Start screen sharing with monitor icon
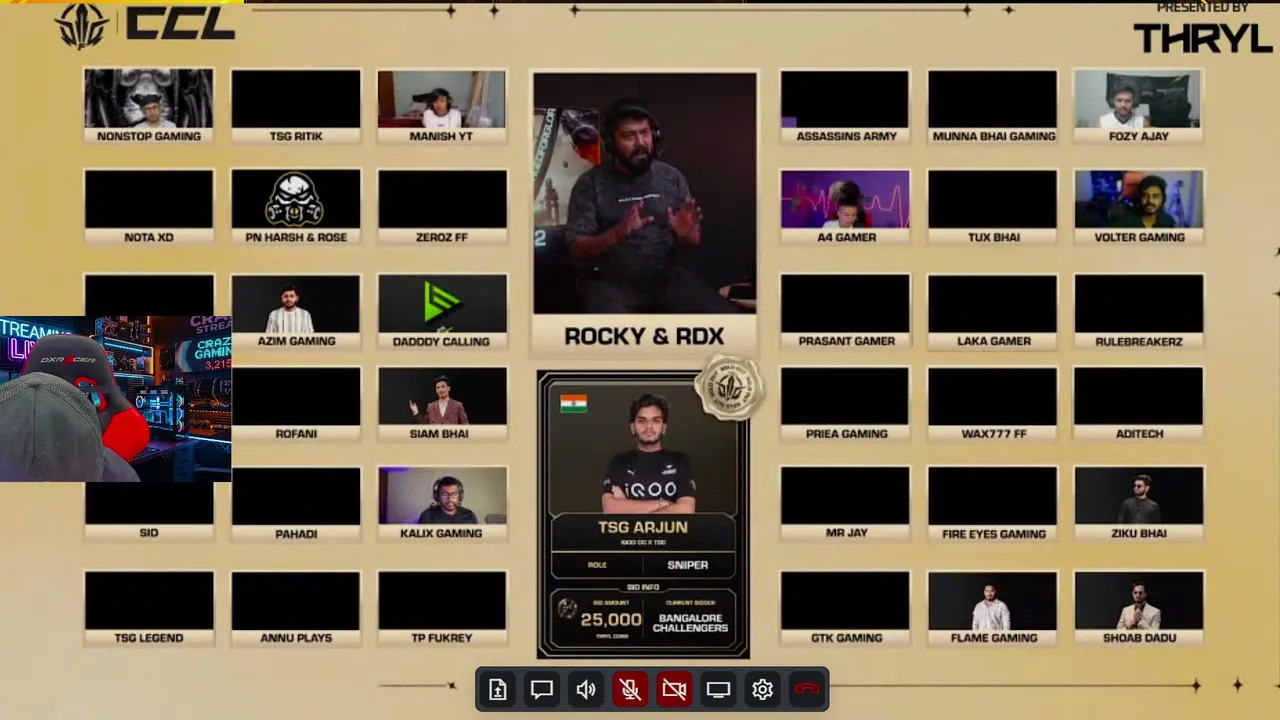The image size is (1280, 720). 718,689
